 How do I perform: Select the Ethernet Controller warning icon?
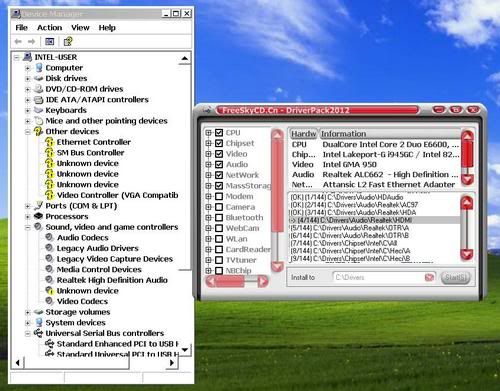(x=49, y=142)
